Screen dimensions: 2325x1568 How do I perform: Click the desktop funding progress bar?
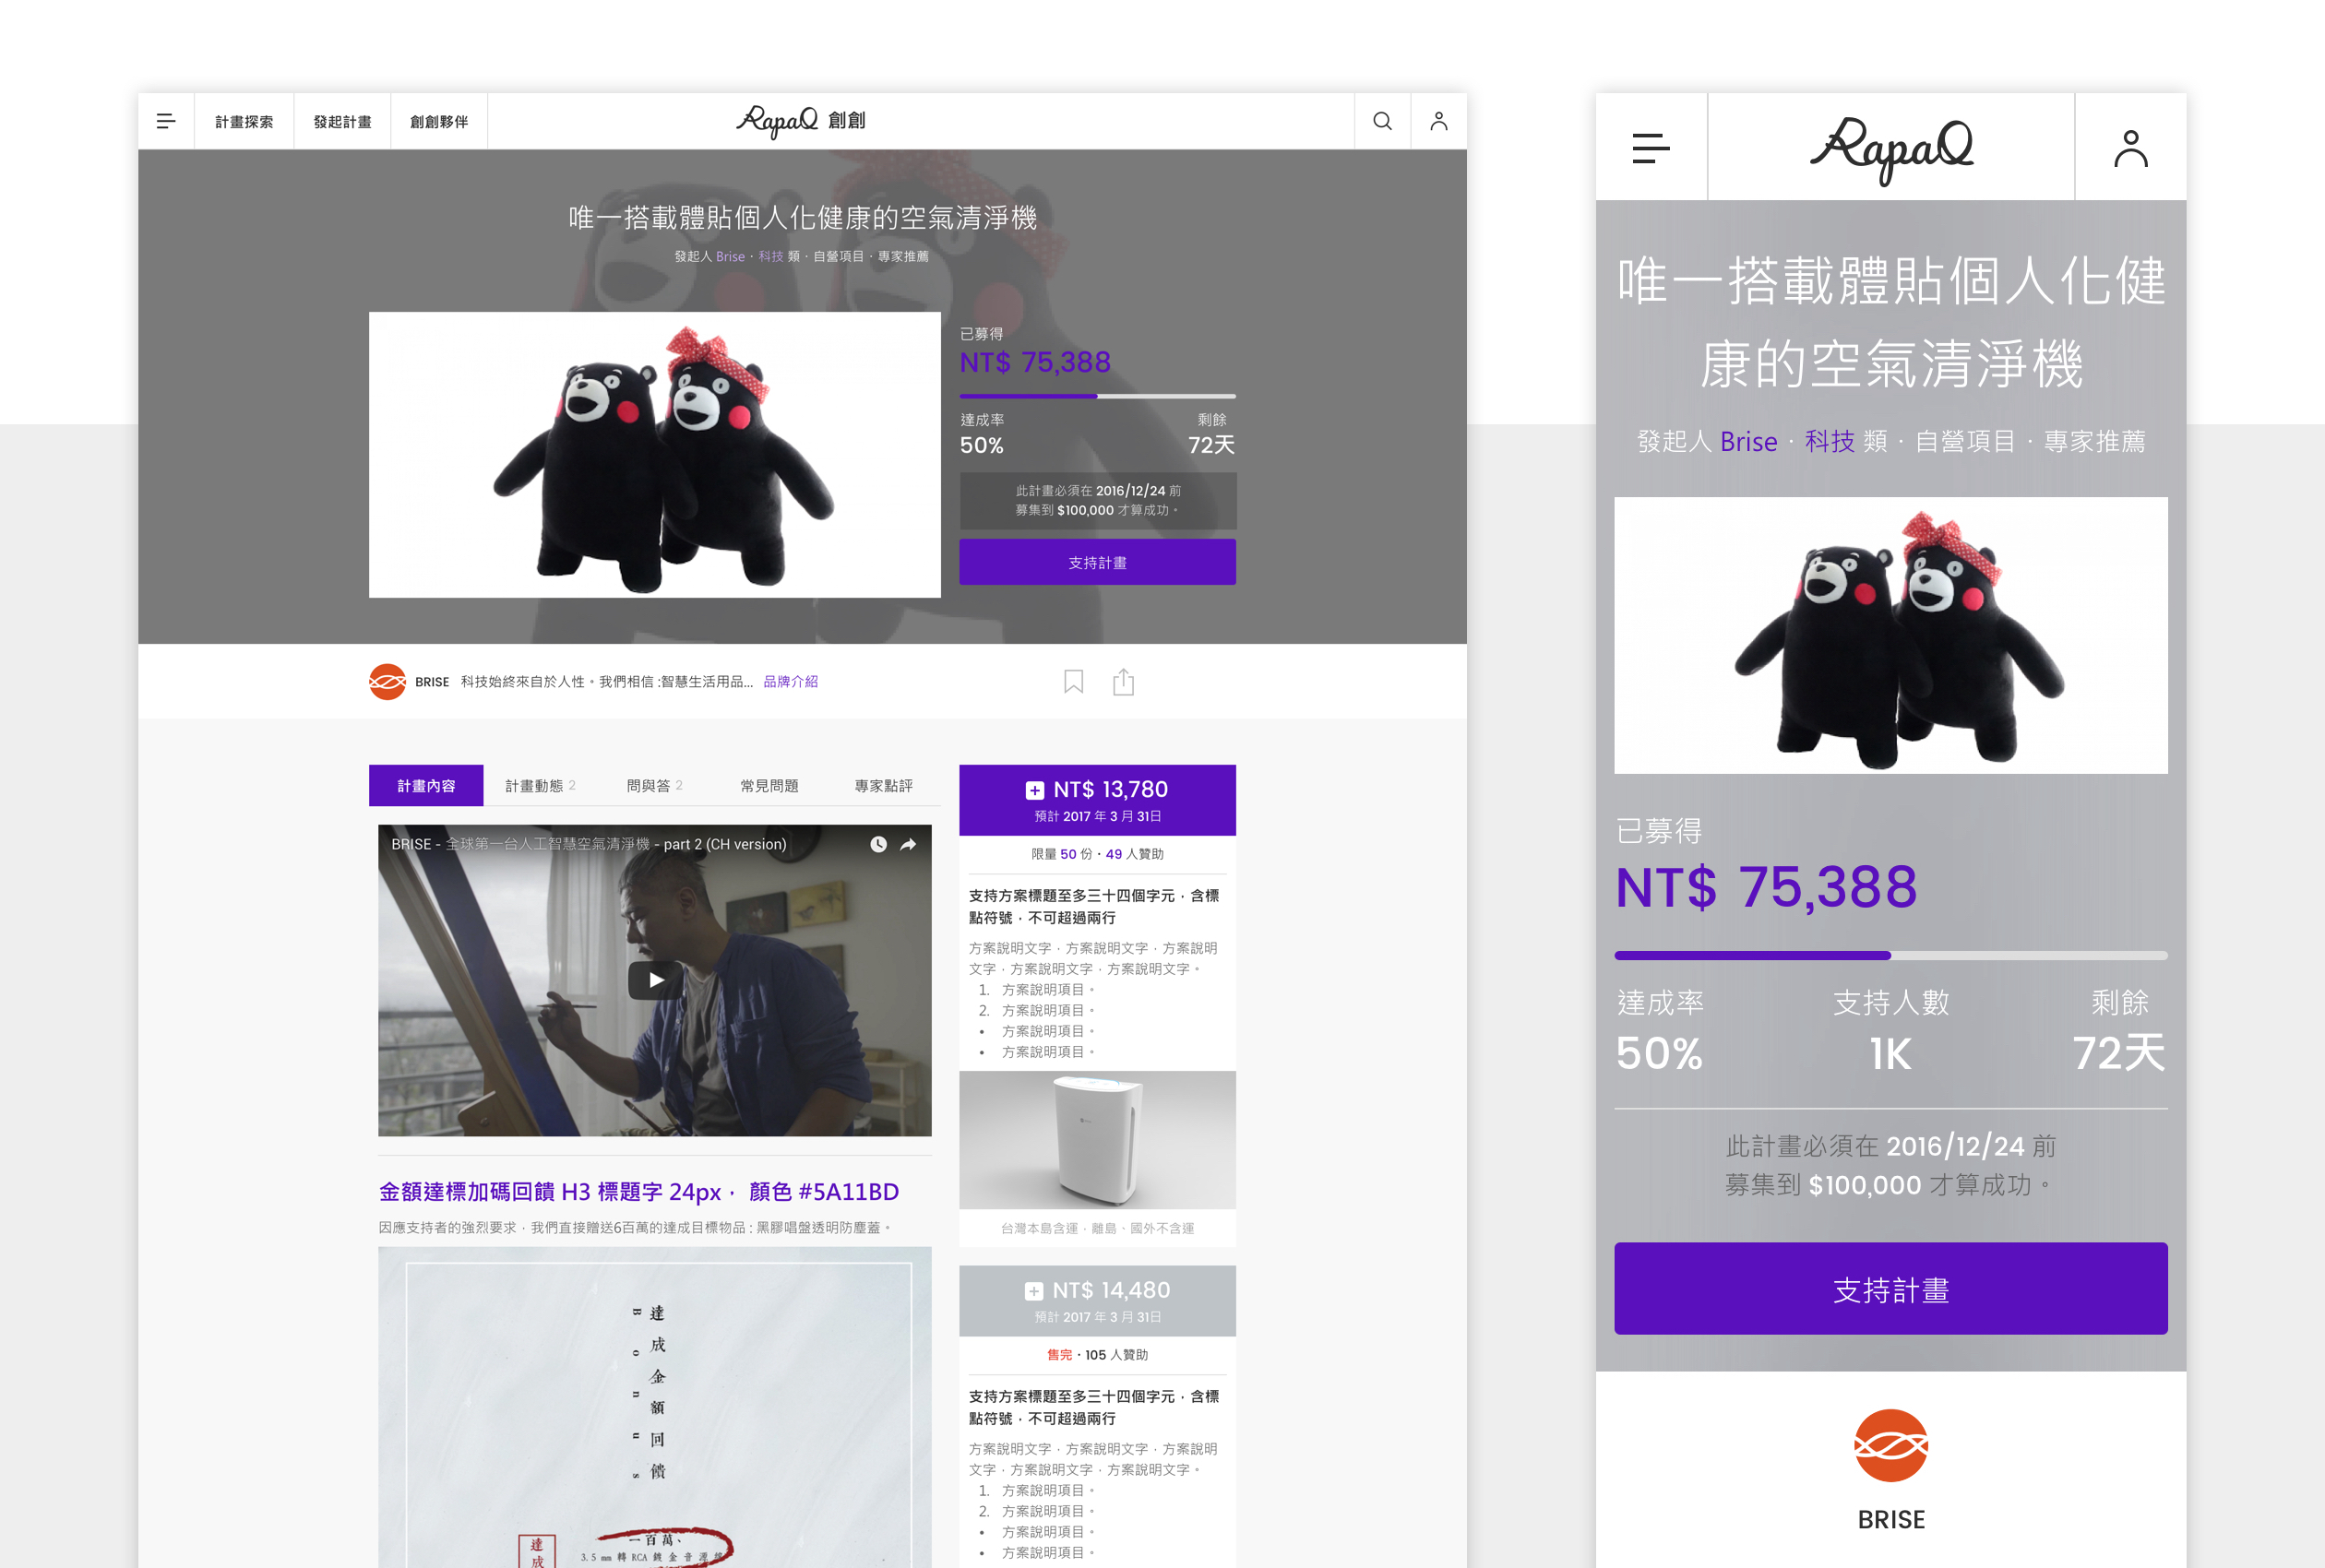tap(1097, 396)
